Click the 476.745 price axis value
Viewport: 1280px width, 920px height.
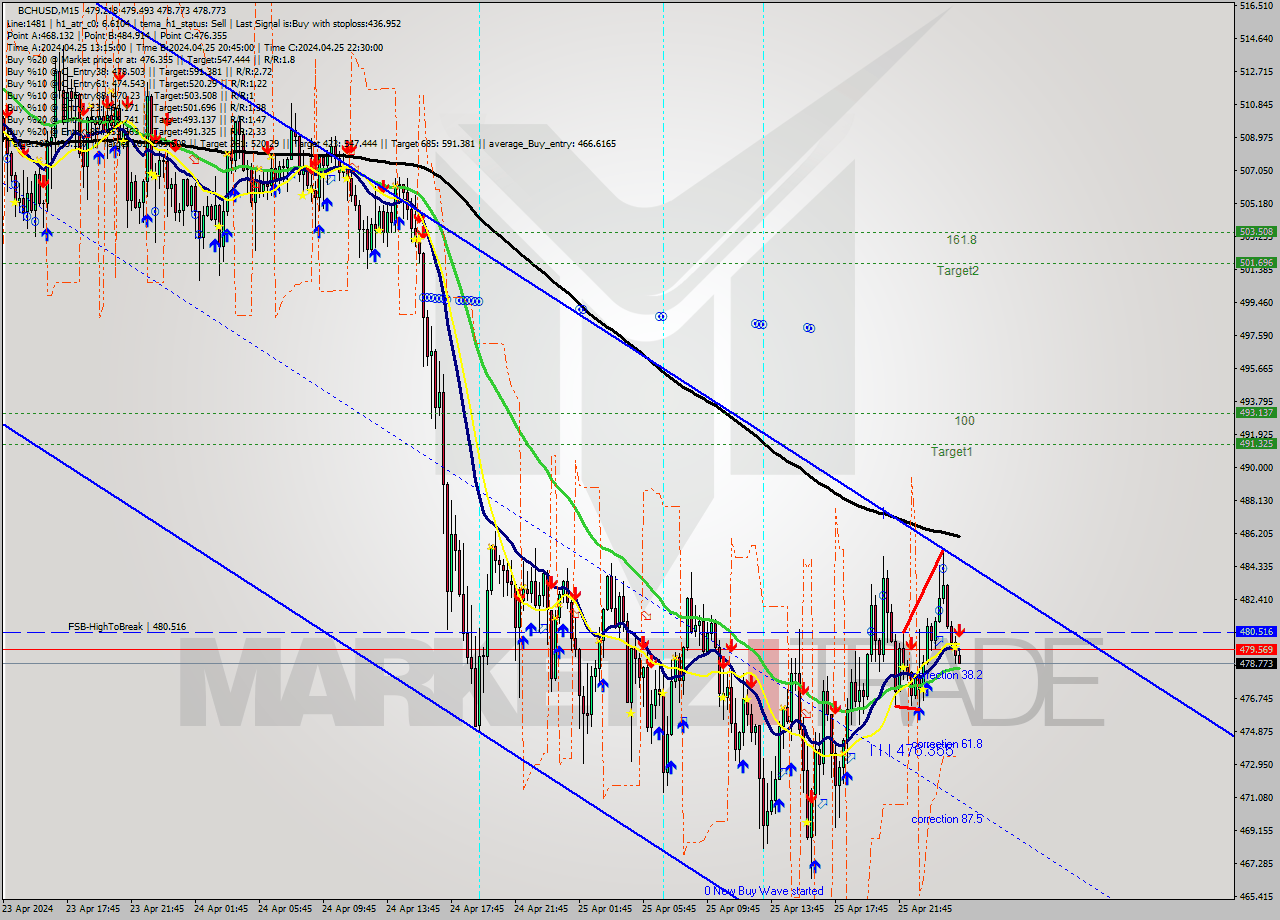[x=1256, y=699]
